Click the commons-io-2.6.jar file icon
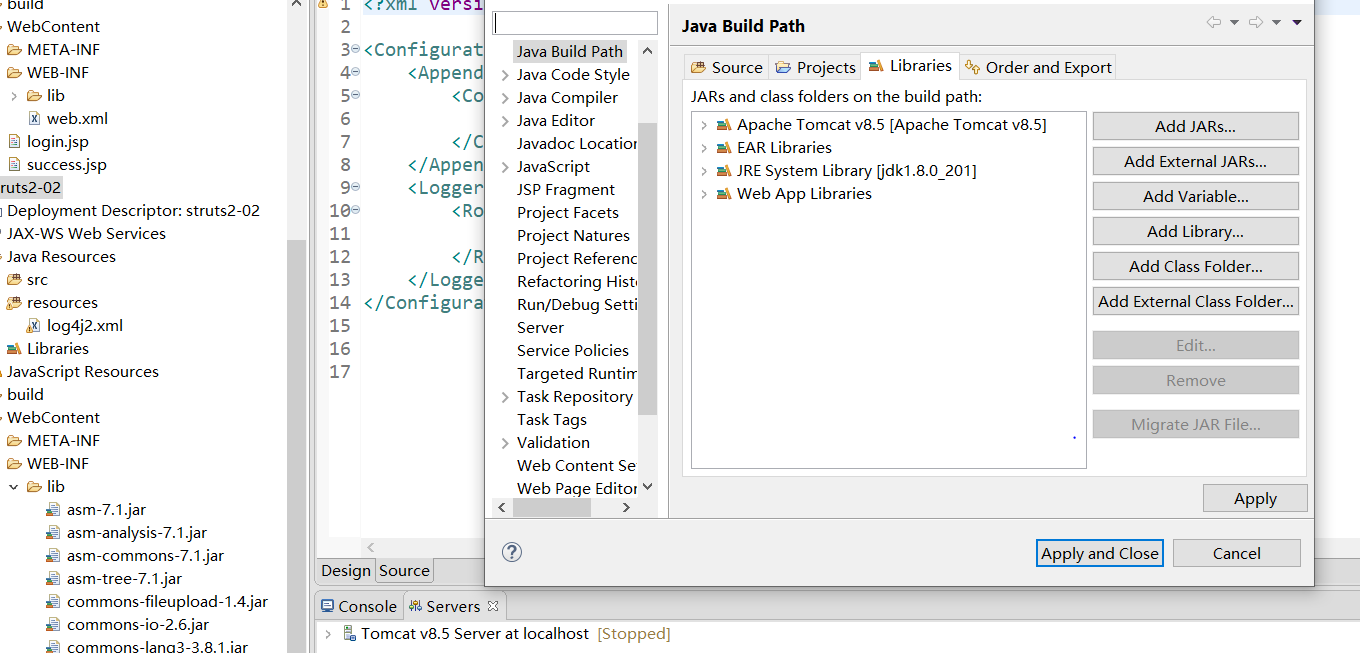1360x653 pixels. pos(53,624)
